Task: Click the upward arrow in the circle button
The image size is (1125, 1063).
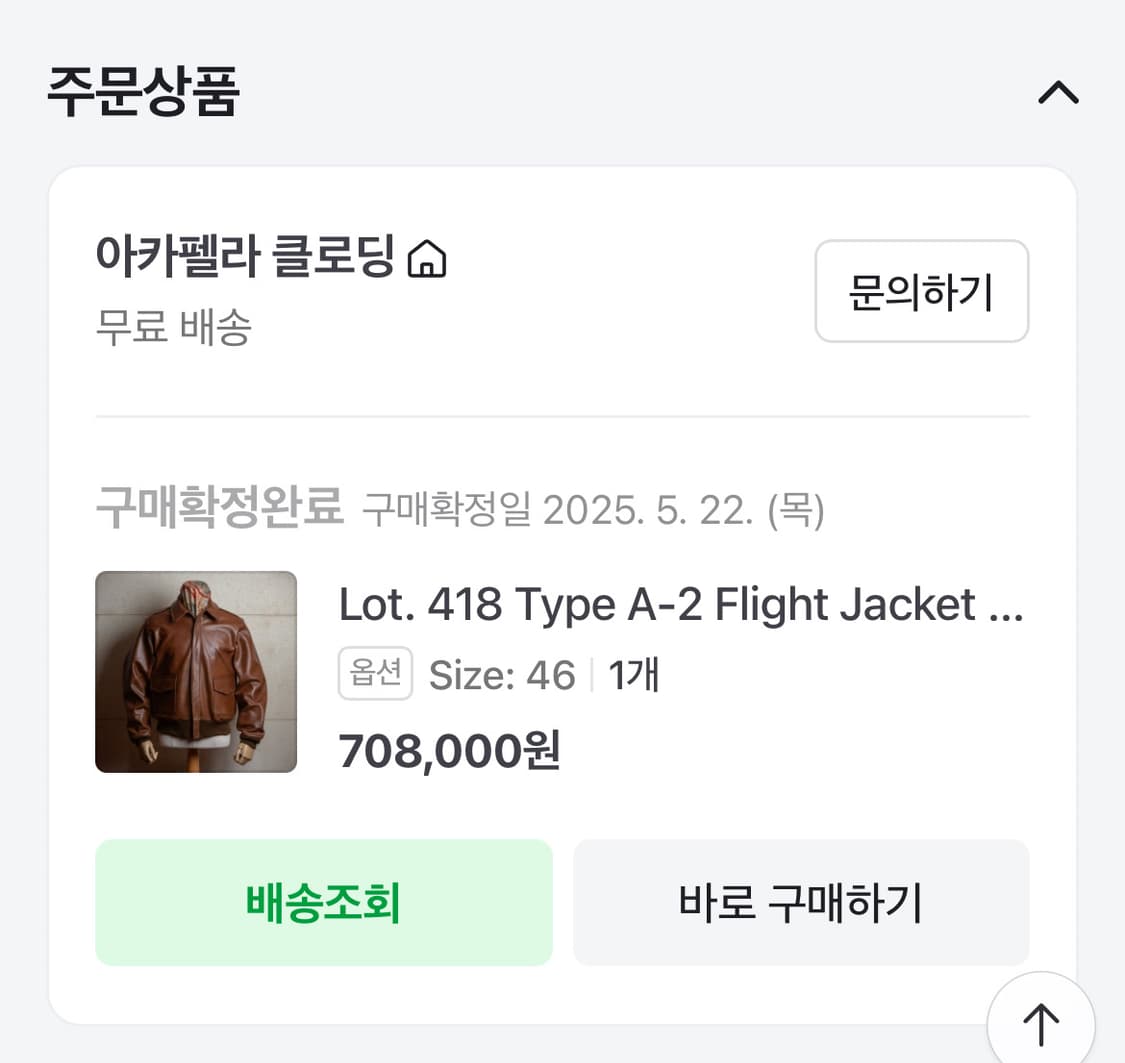Action: pyautogui.click(x=1040, y=1025)
